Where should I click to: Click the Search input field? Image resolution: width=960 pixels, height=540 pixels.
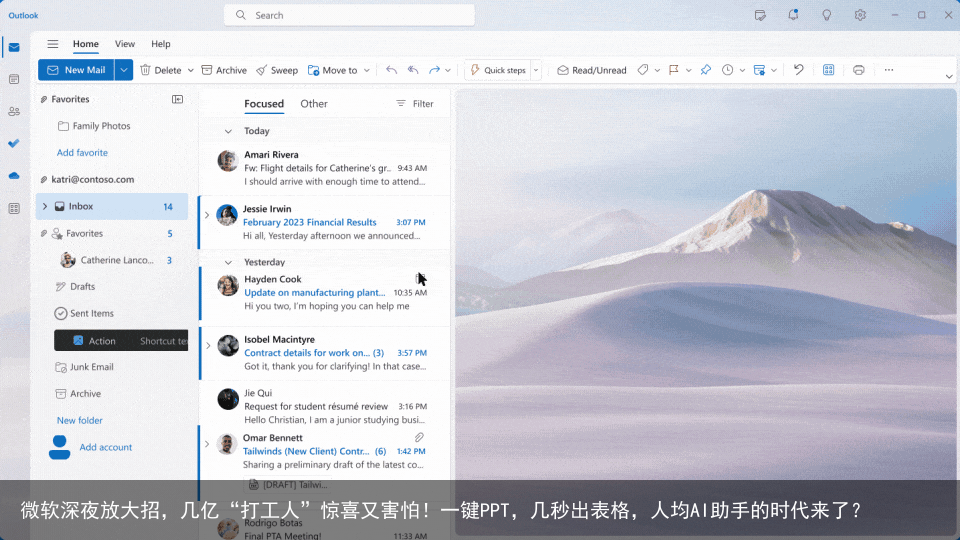(349, 15)
